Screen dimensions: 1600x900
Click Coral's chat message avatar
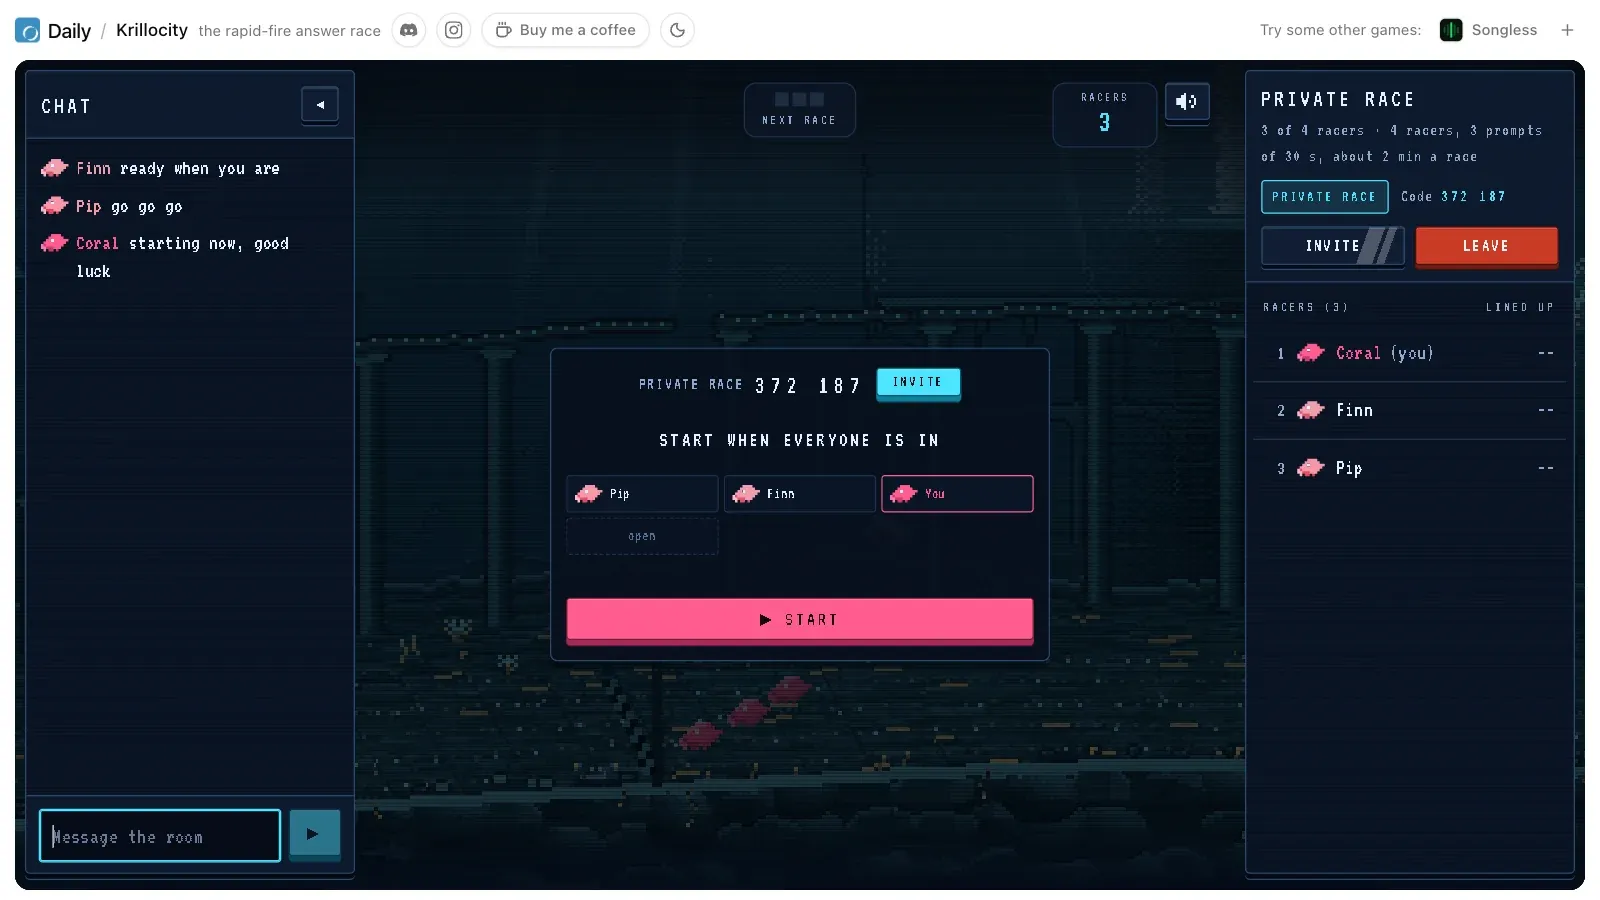pos(54,243)
